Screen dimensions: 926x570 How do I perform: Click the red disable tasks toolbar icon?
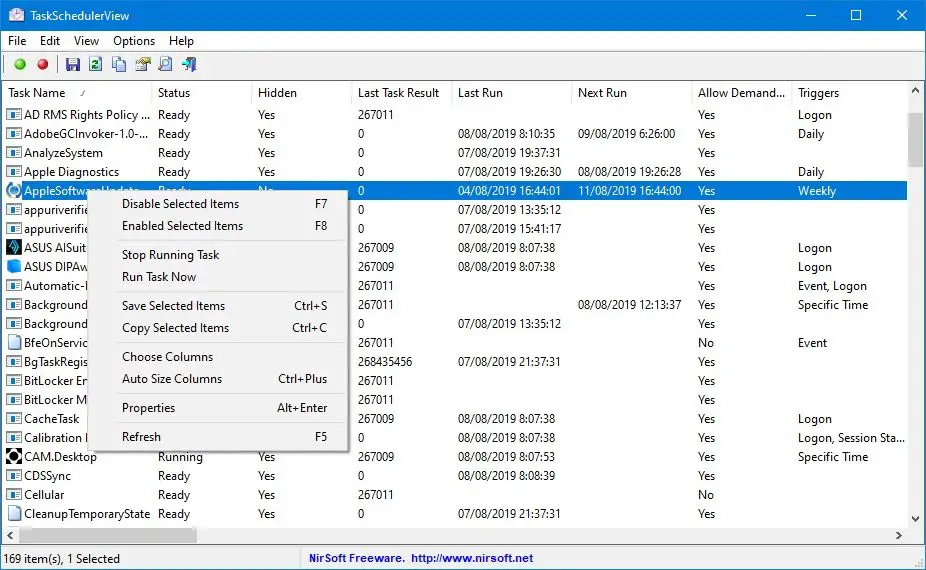(42, 64)
